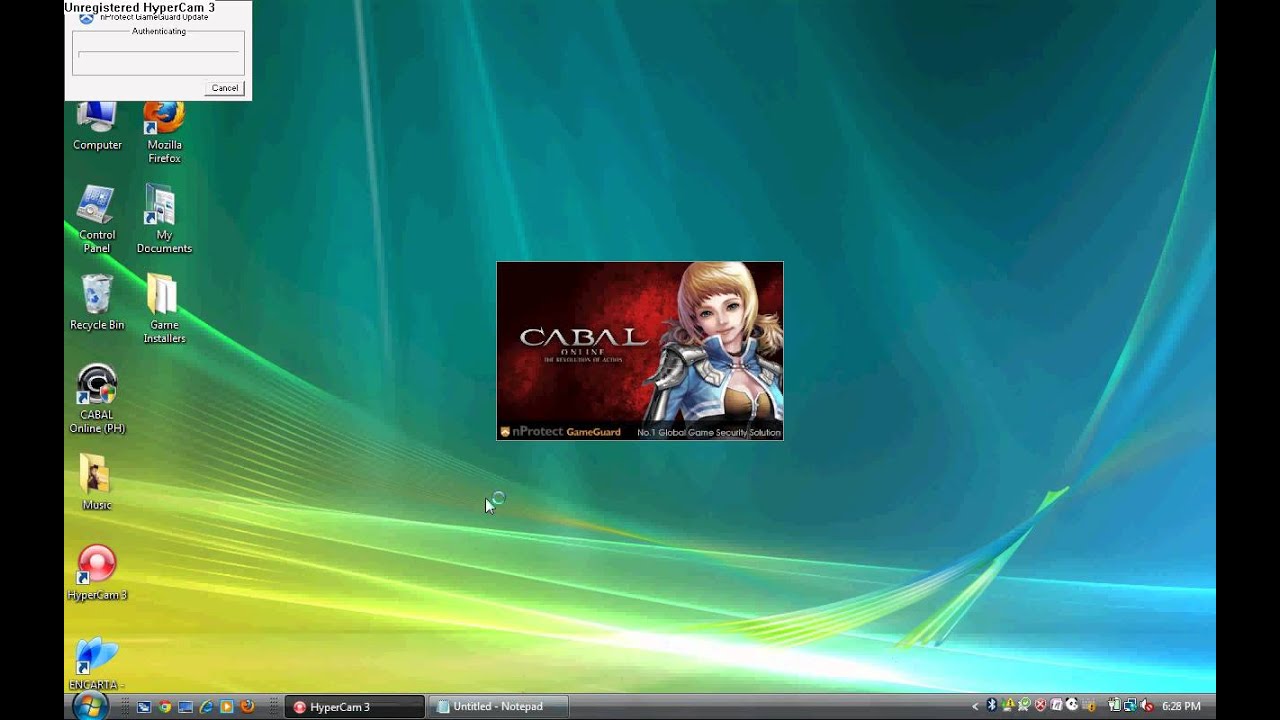The image size is (1280, 720).
Task: Open the red security shield tray icon
Action: (x=1040, y=706)
